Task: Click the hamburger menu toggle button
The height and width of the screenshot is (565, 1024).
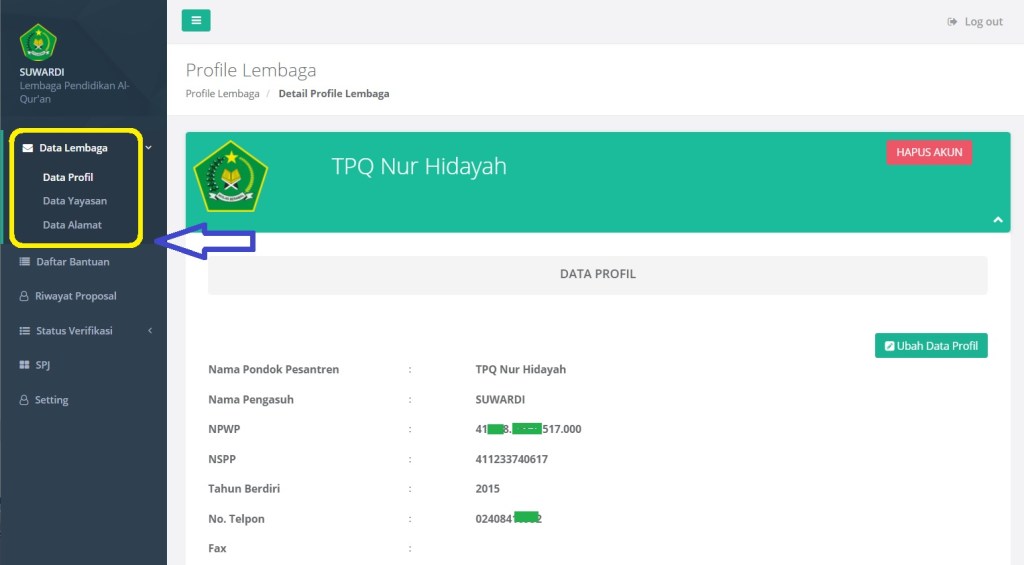Action: coord(196,20)
